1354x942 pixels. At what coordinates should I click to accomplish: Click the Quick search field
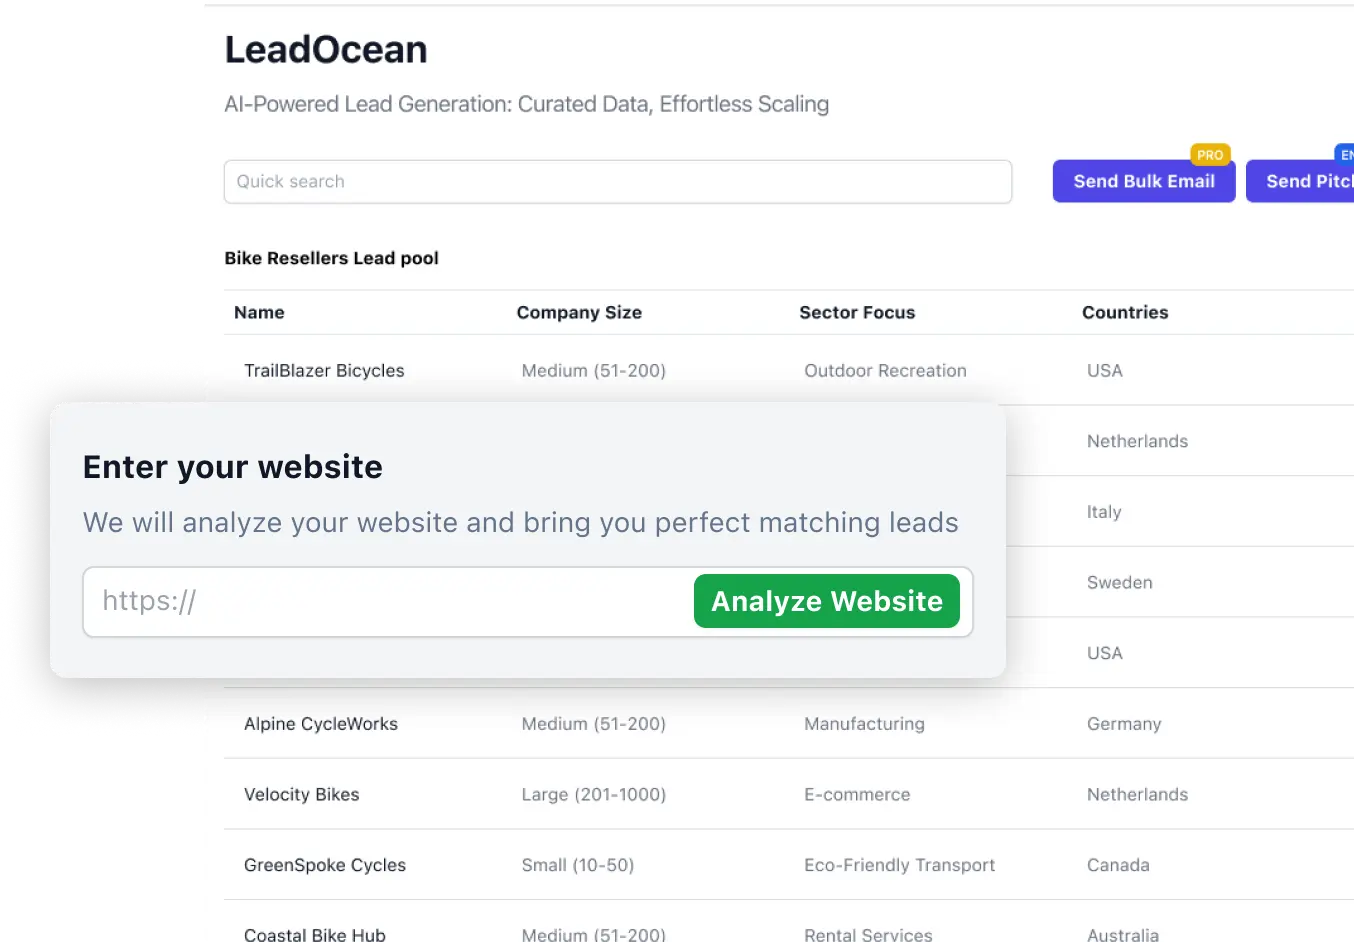click(617, 182)
